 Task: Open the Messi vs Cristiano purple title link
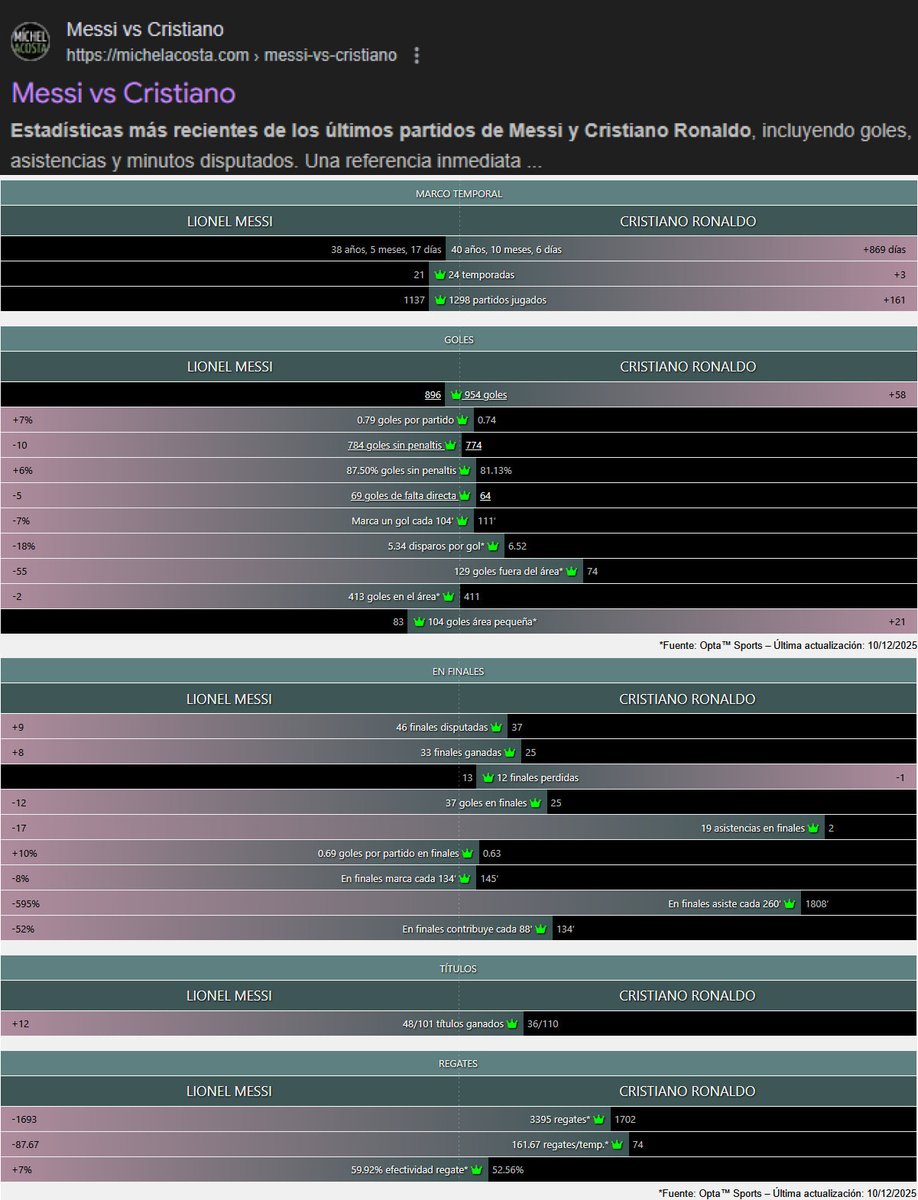point(124,93)
